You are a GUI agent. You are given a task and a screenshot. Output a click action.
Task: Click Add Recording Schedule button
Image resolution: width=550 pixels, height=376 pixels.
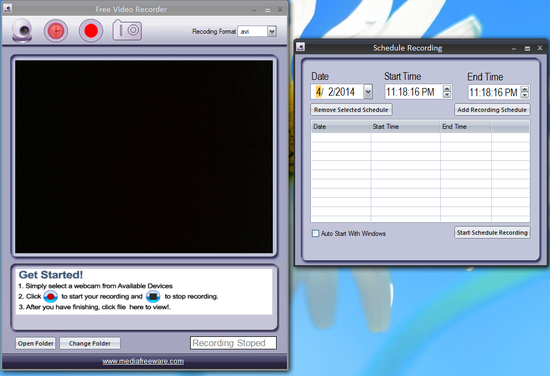point(492,110)
